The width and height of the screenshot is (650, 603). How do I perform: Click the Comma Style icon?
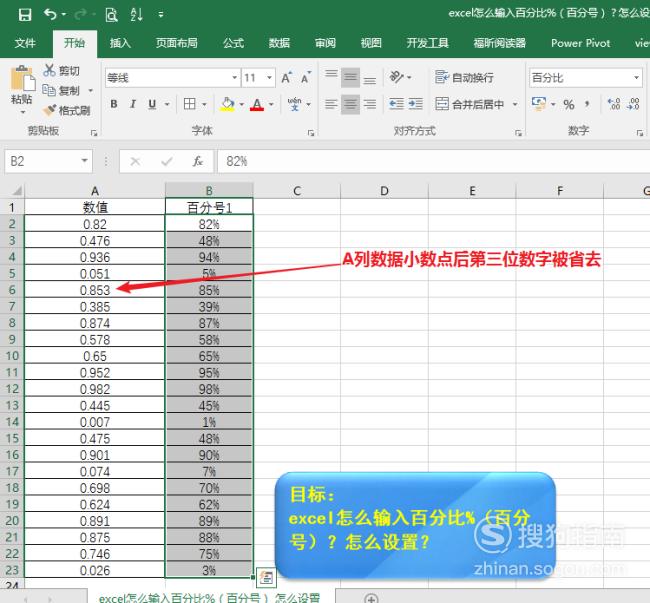click(587, 104)
